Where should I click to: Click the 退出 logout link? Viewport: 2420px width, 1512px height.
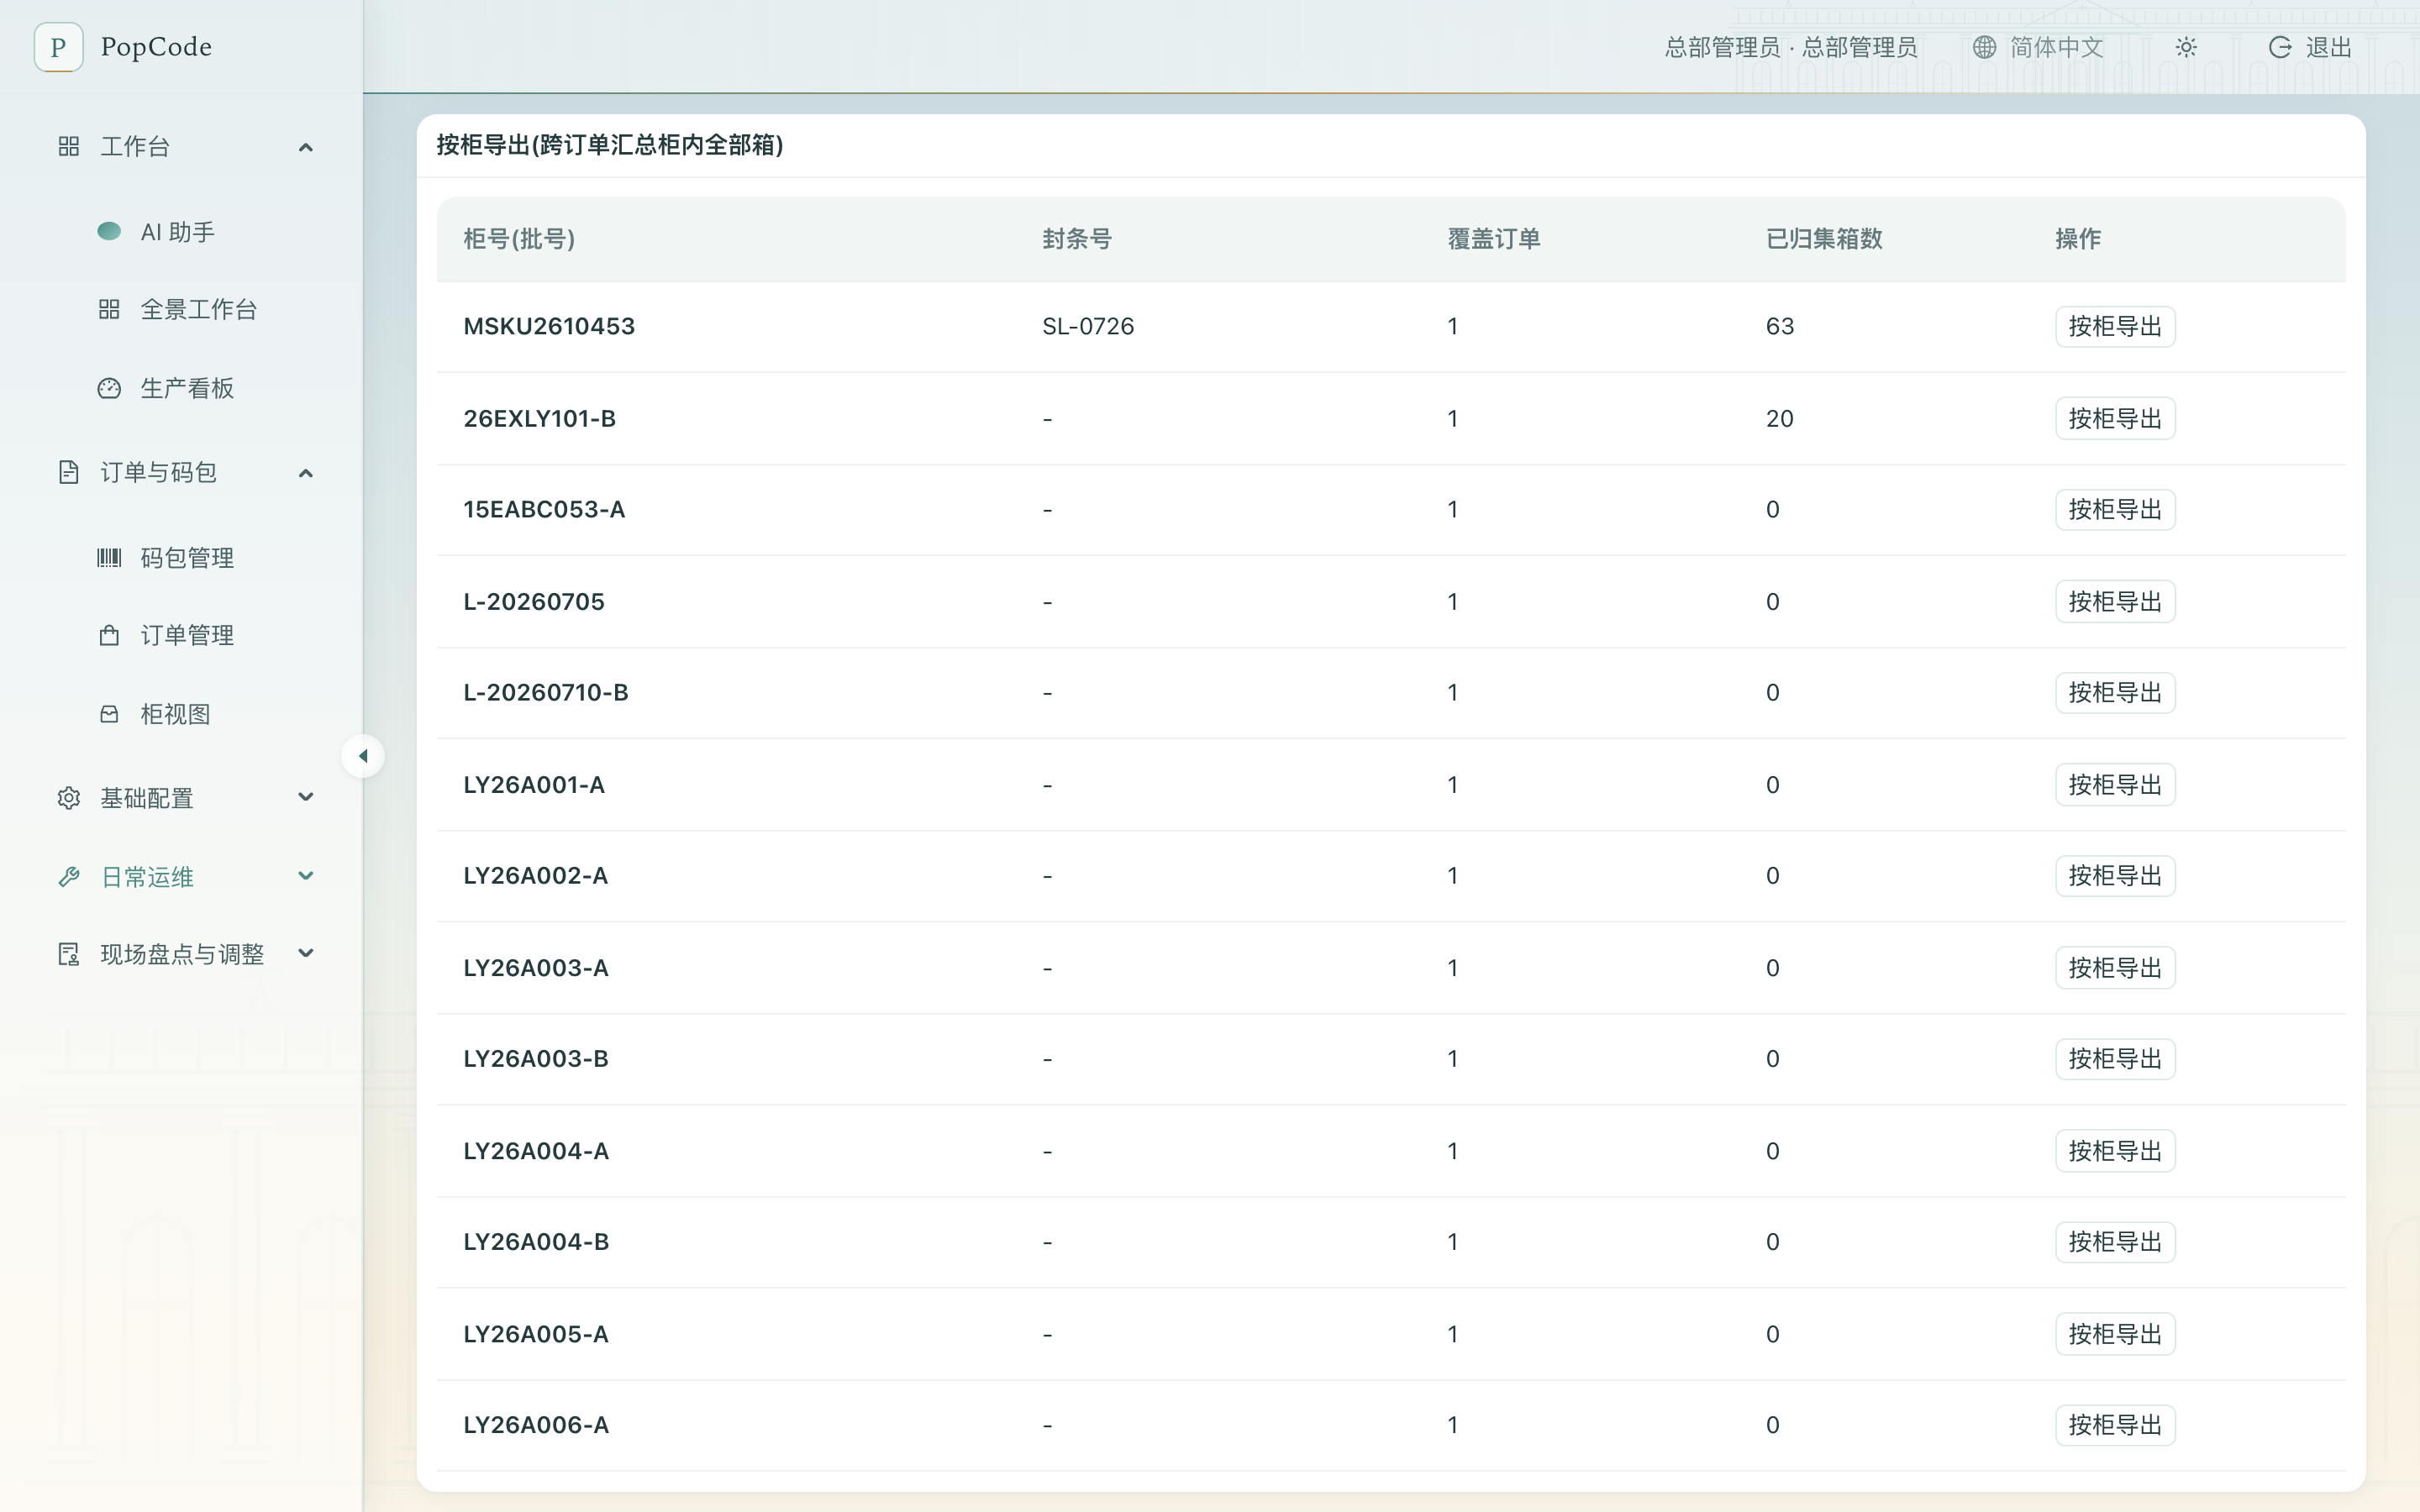[2310, 47]
